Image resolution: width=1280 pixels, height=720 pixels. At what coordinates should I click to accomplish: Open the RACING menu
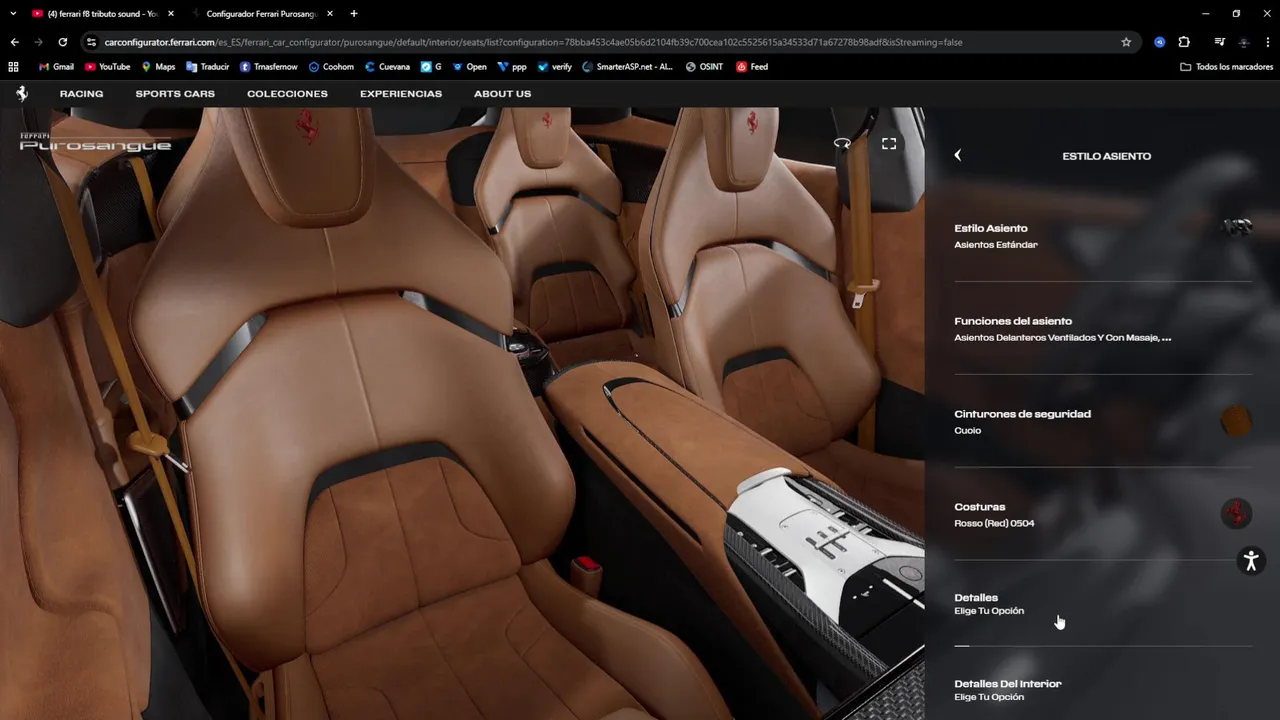[81, 94]
